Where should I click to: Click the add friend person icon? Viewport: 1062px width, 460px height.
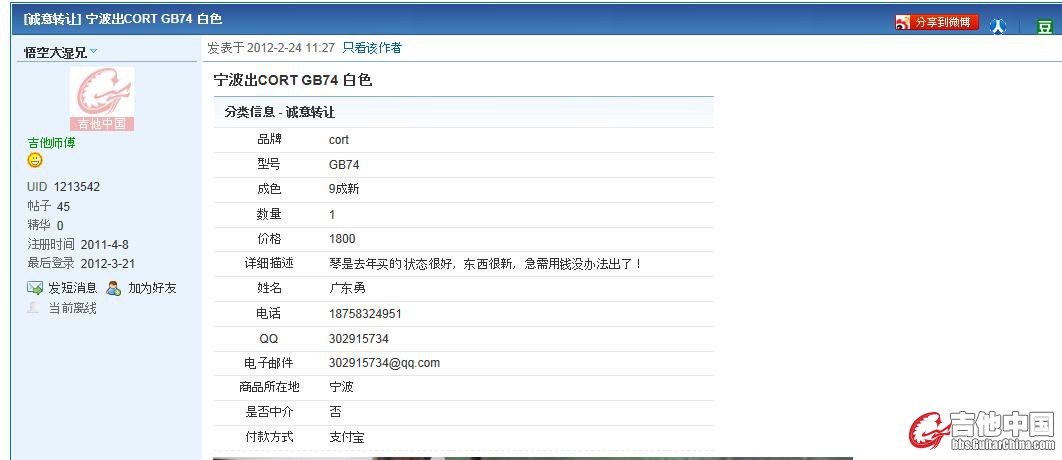113,288
